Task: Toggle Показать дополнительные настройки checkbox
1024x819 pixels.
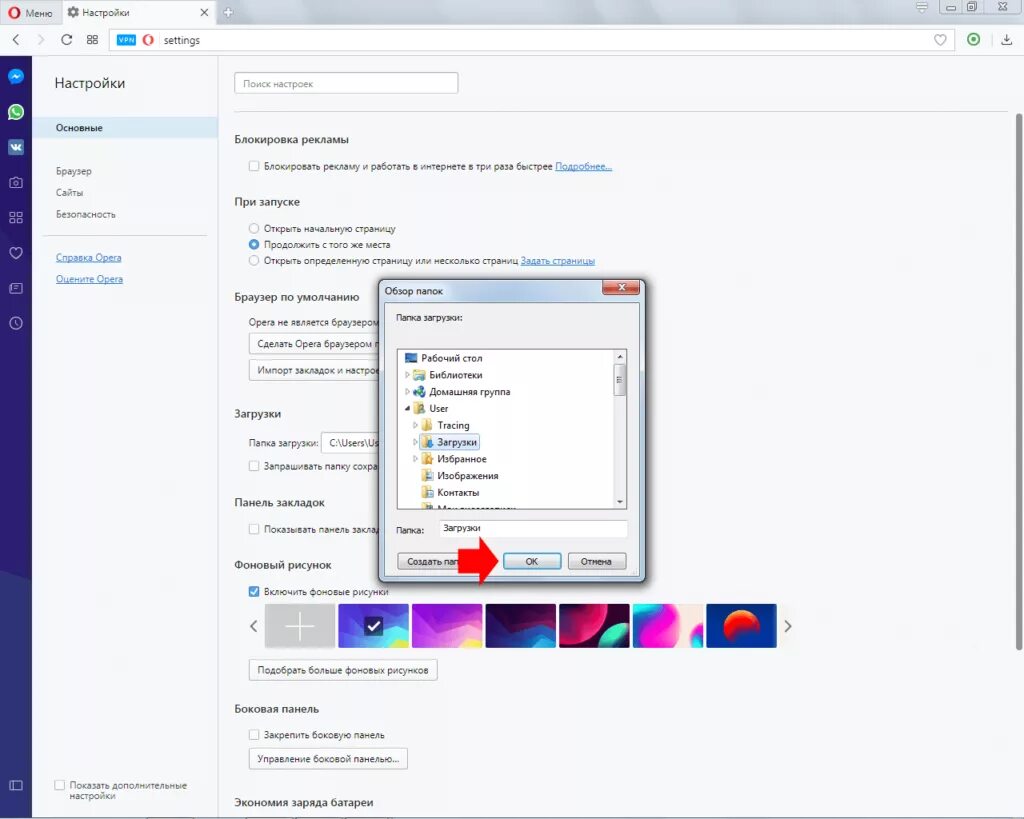Action: 59,785
